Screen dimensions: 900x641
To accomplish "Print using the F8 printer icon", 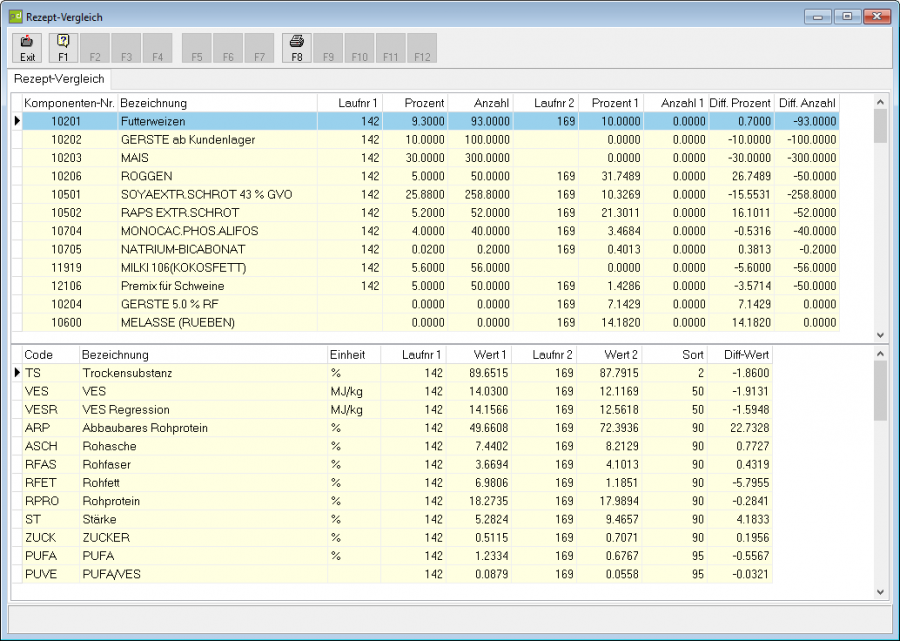I will (x=296, y=48).
